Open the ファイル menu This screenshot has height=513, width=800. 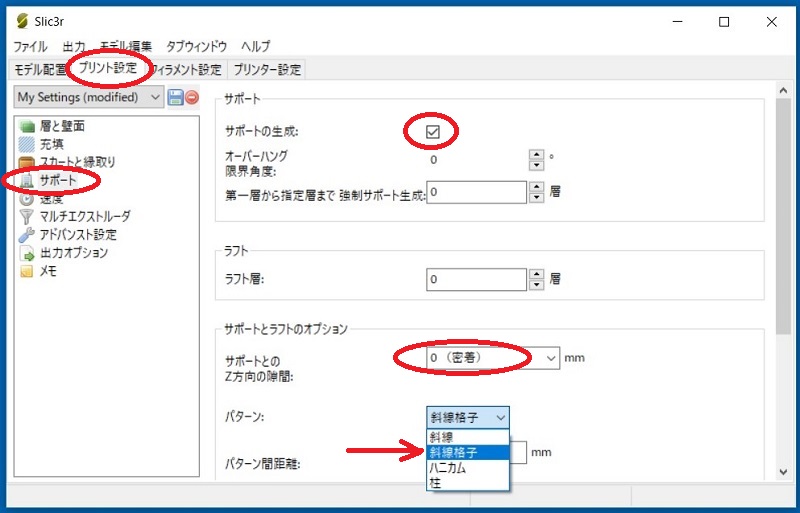(x=30, y=46)
